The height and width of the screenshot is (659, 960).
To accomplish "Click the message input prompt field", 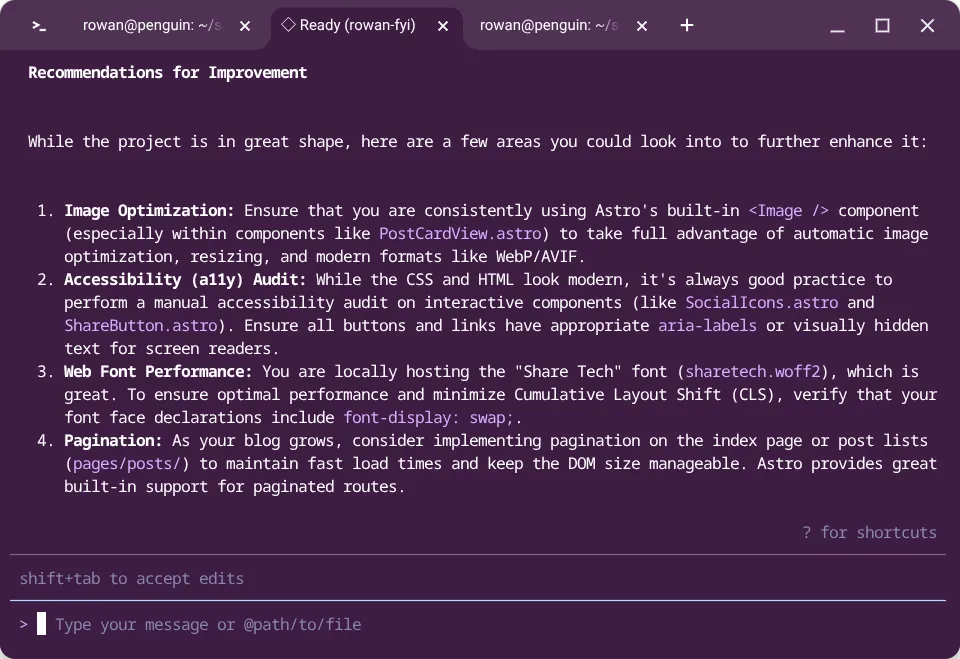I will (x=207, y=623).
